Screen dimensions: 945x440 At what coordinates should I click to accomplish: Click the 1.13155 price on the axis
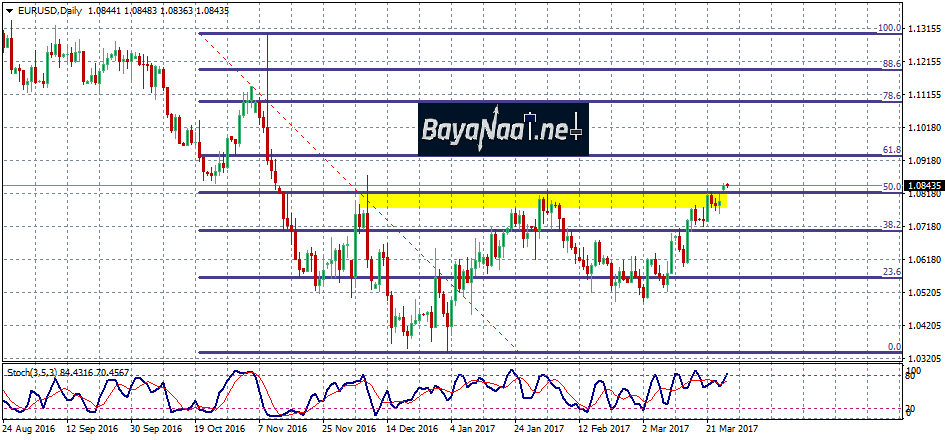922,30
